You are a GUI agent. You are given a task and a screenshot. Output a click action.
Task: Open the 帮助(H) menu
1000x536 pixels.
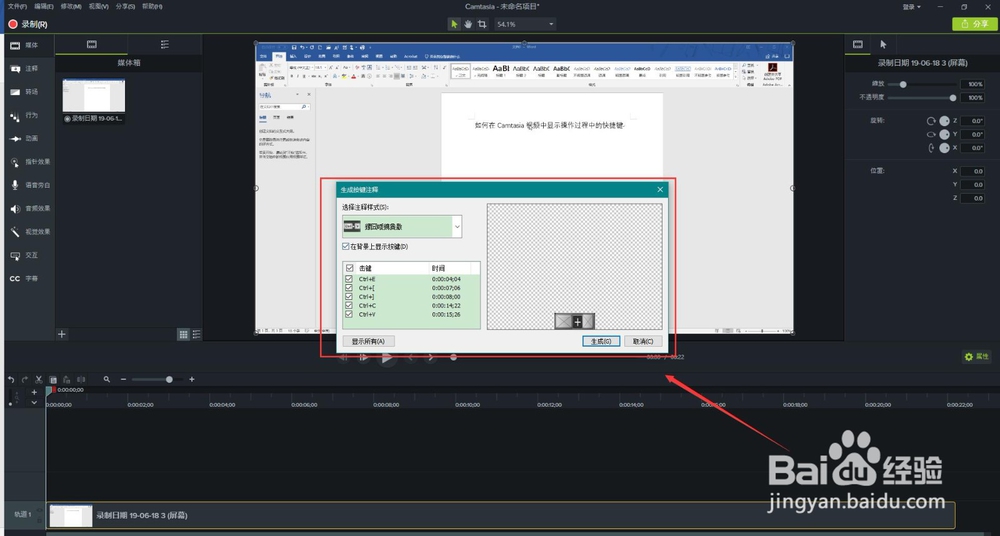pyautogui.click(x=152, y=6)
